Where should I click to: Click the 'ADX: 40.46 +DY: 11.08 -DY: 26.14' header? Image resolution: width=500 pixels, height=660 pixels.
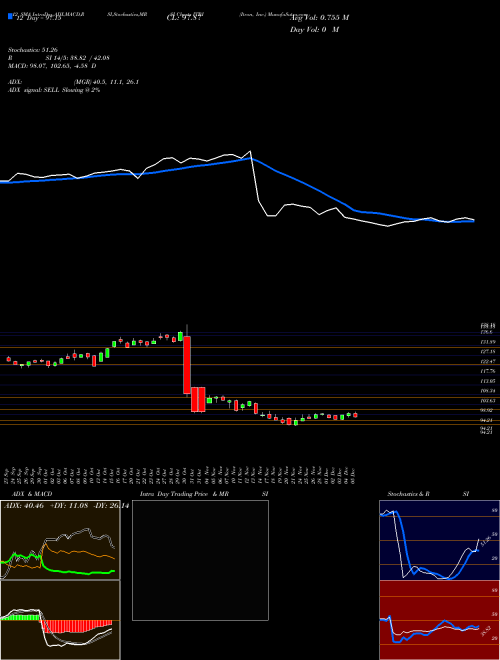tap(66, 506)
